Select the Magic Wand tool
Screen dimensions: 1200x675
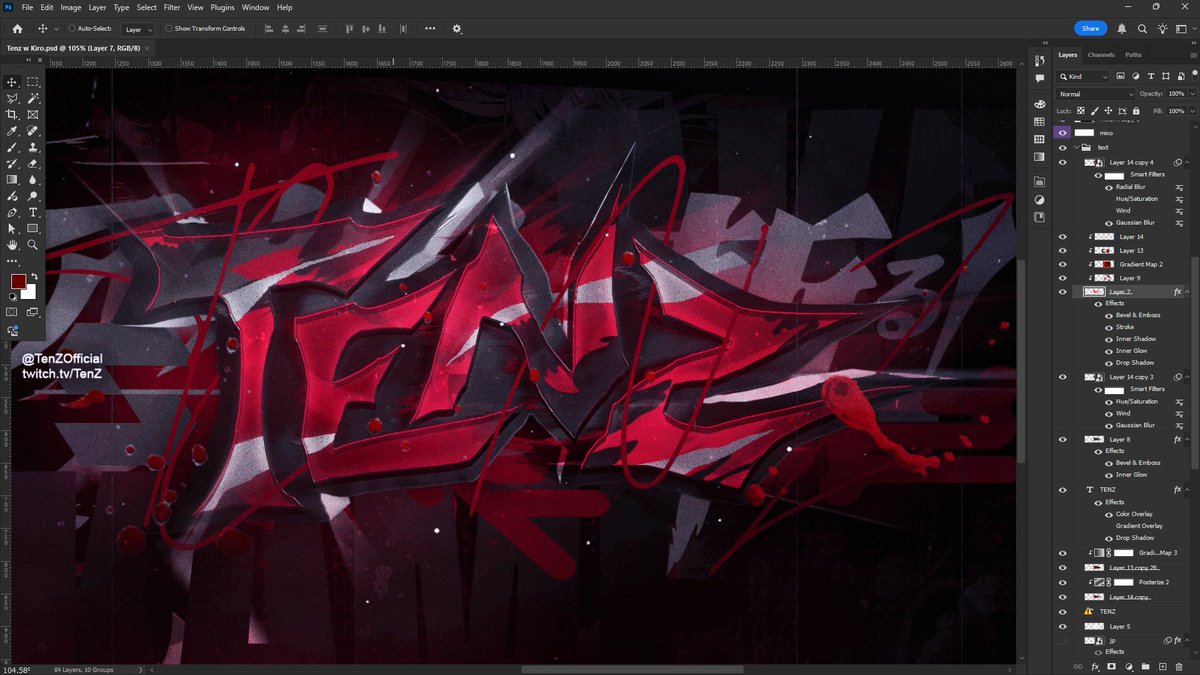pyautogui.click(x=33, y=98)
